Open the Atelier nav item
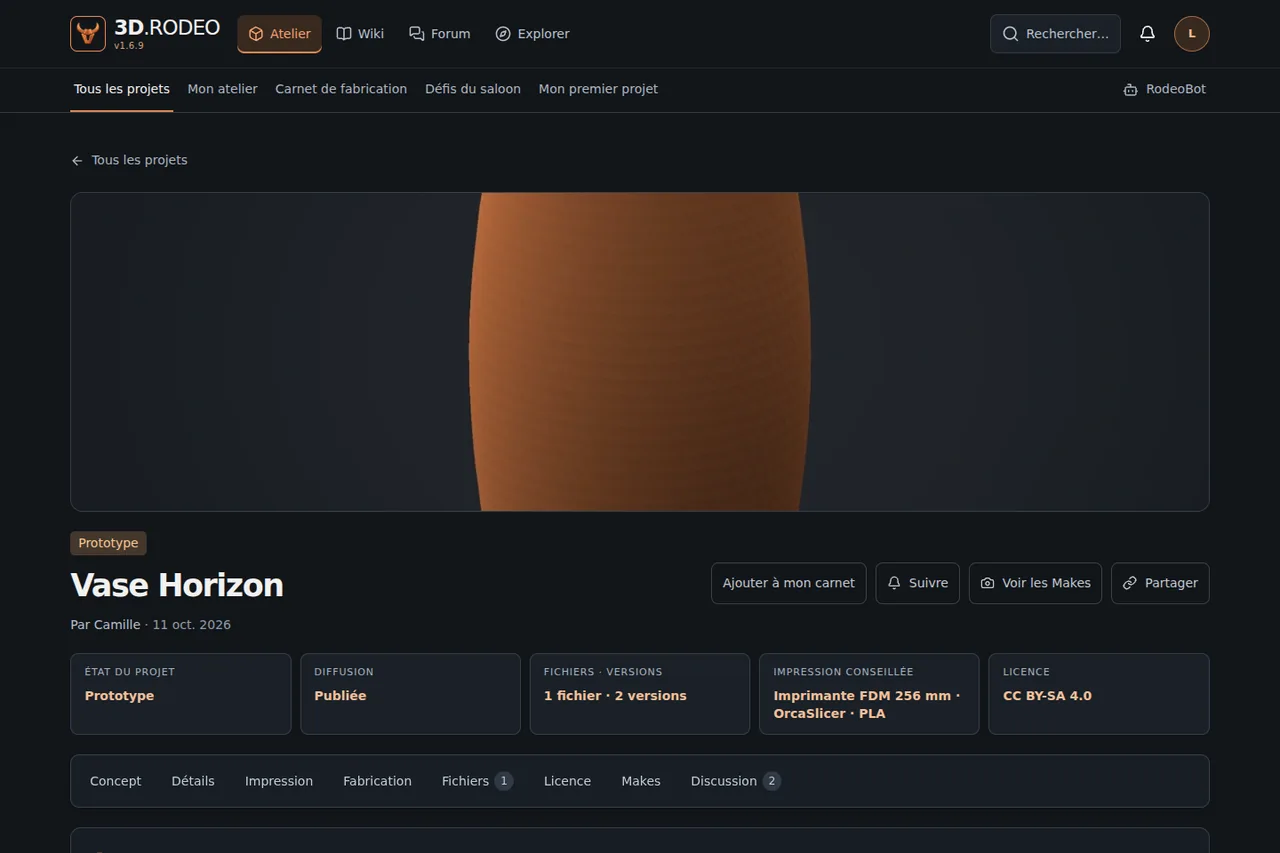The width and height of the screenshot is (1280, 853). [x=279, y=34]
